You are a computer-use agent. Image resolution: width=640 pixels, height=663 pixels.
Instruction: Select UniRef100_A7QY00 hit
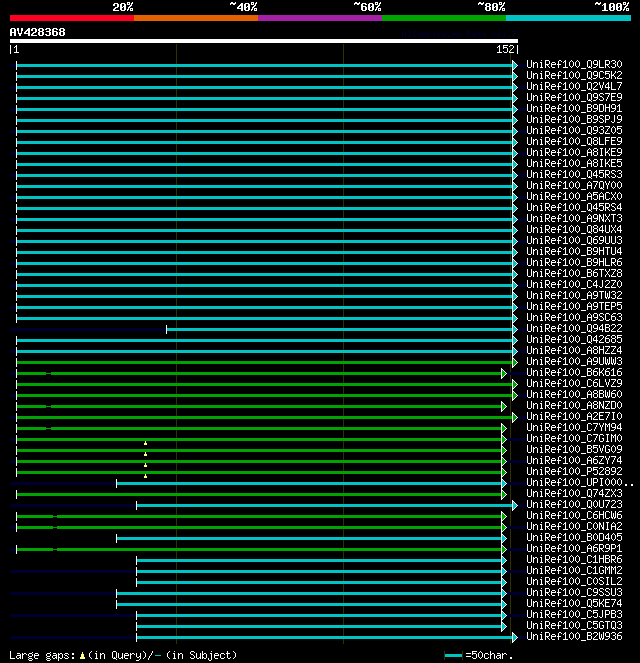[x=574, y=186]
